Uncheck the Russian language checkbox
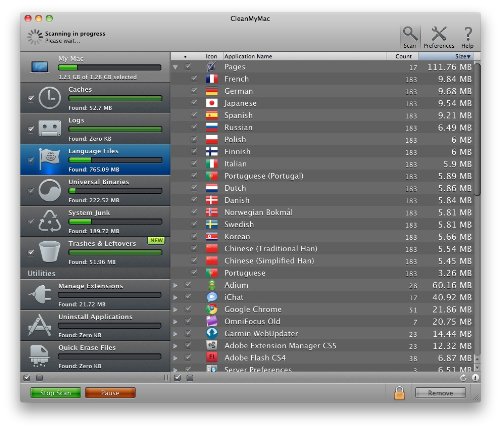The height and width of the screenshot is (429, 500). [194, 127]
